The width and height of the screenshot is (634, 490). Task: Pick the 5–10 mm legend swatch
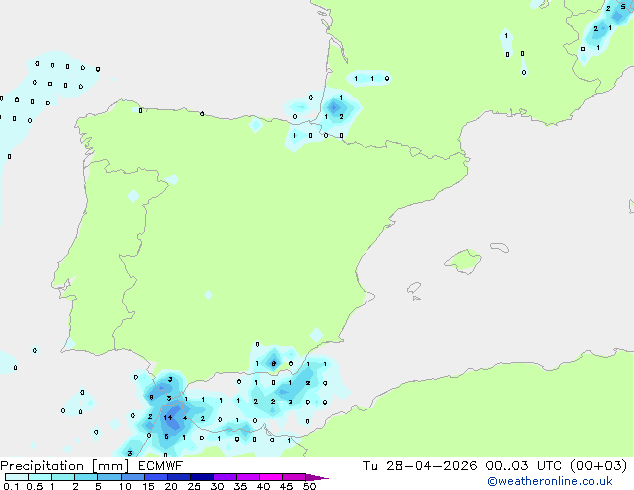(109, 477)
